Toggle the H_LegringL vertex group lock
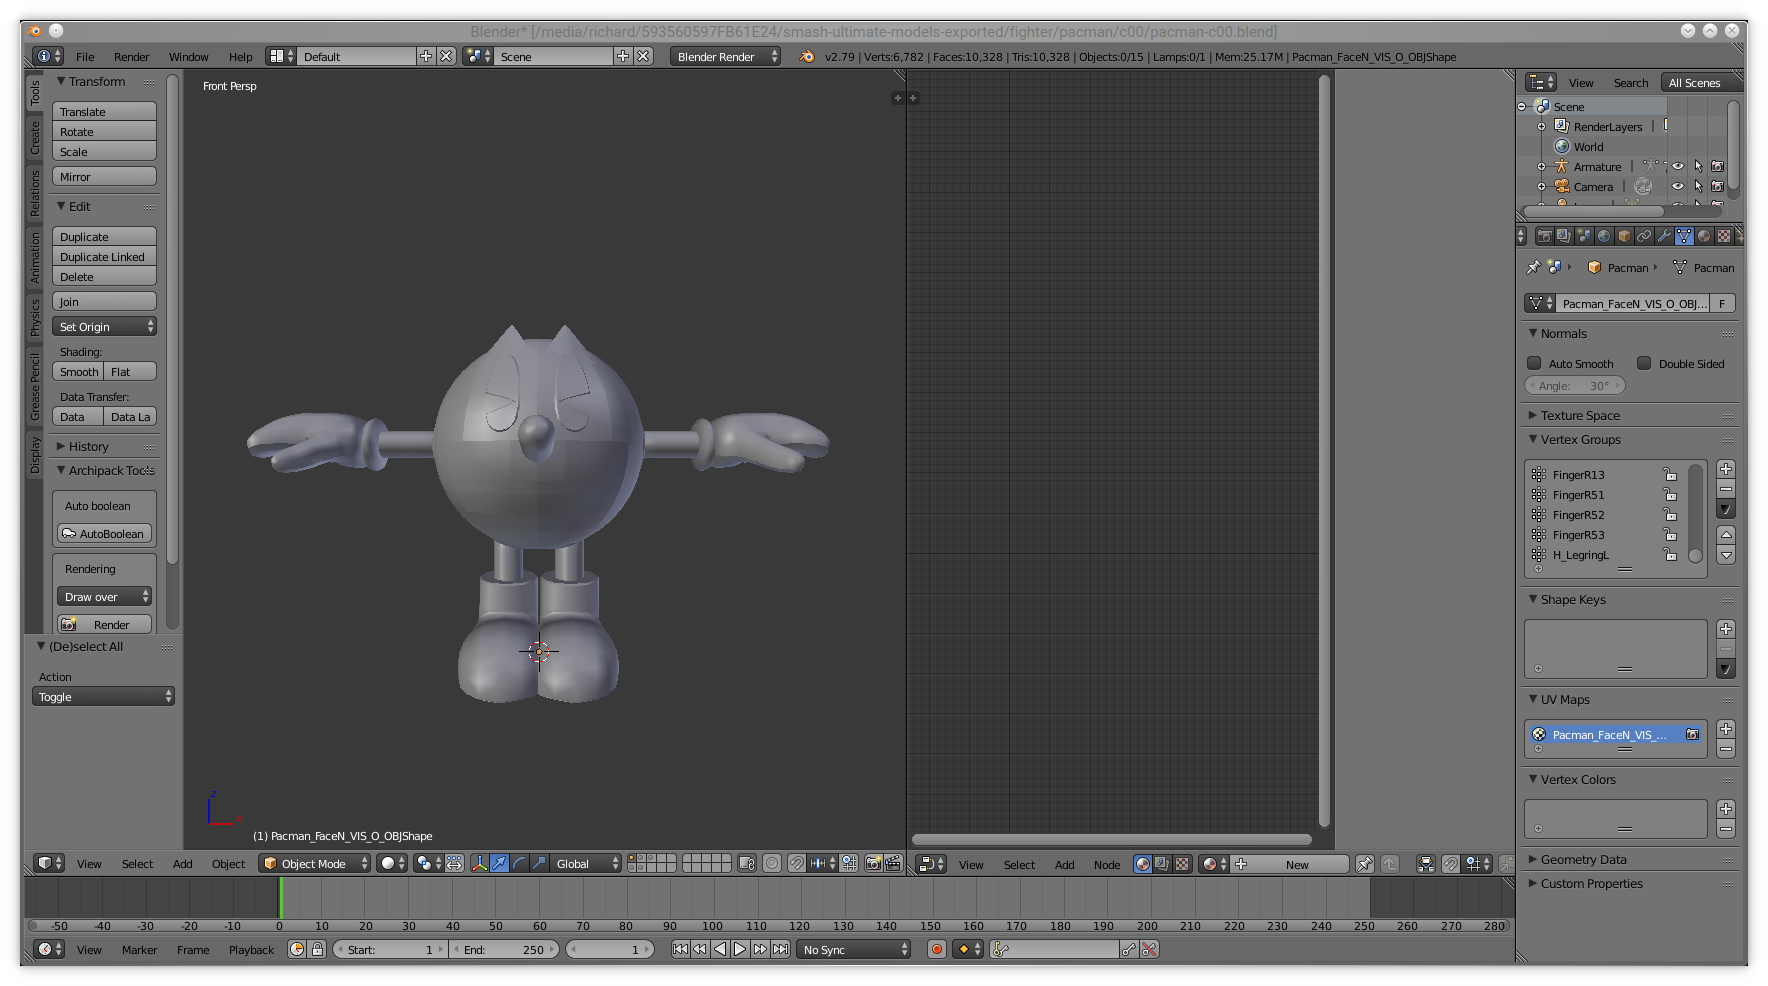Viewport: 1768px width, 986px height. click(x=1669, y=555)
